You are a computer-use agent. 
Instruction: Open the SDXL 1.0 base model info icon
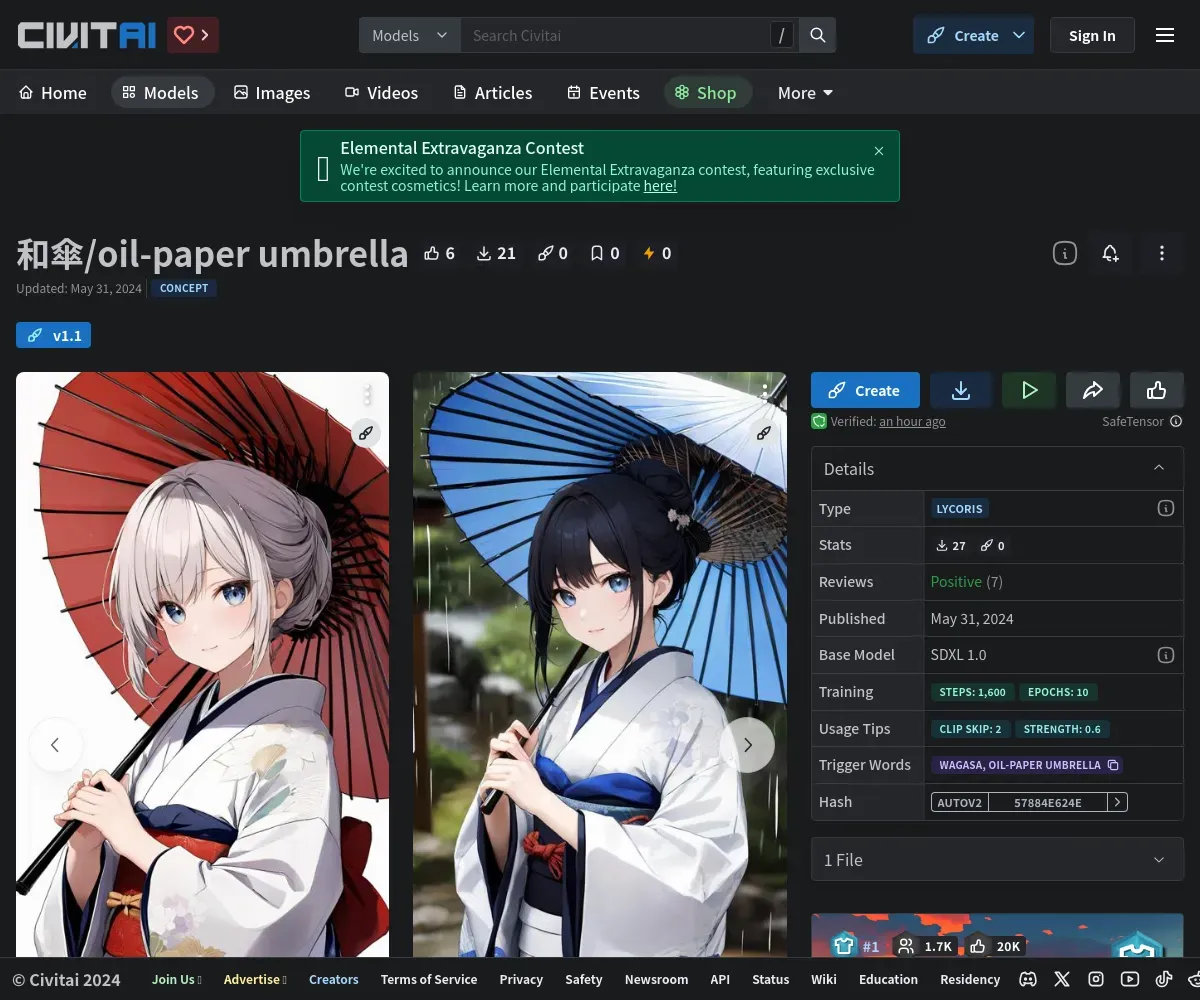coord(1166,655)
